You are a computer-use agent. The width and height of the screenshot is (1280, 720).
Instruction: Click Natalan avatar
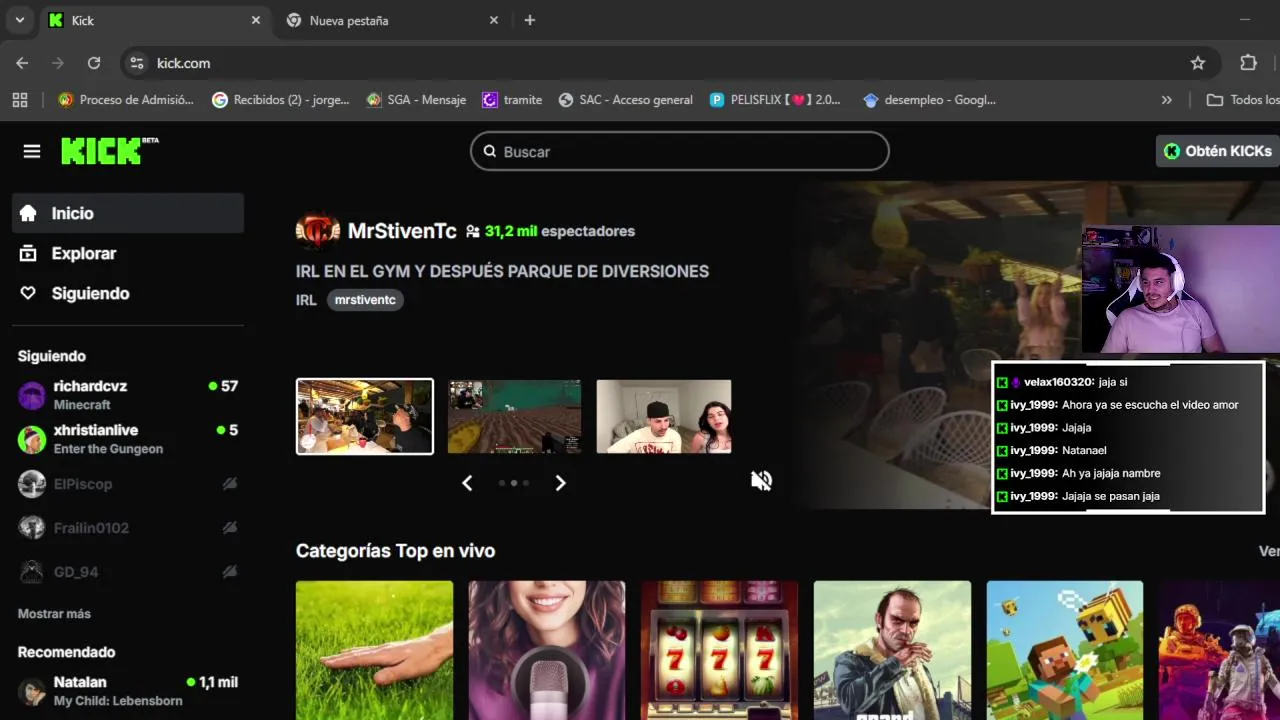click(x=32, y=691)
